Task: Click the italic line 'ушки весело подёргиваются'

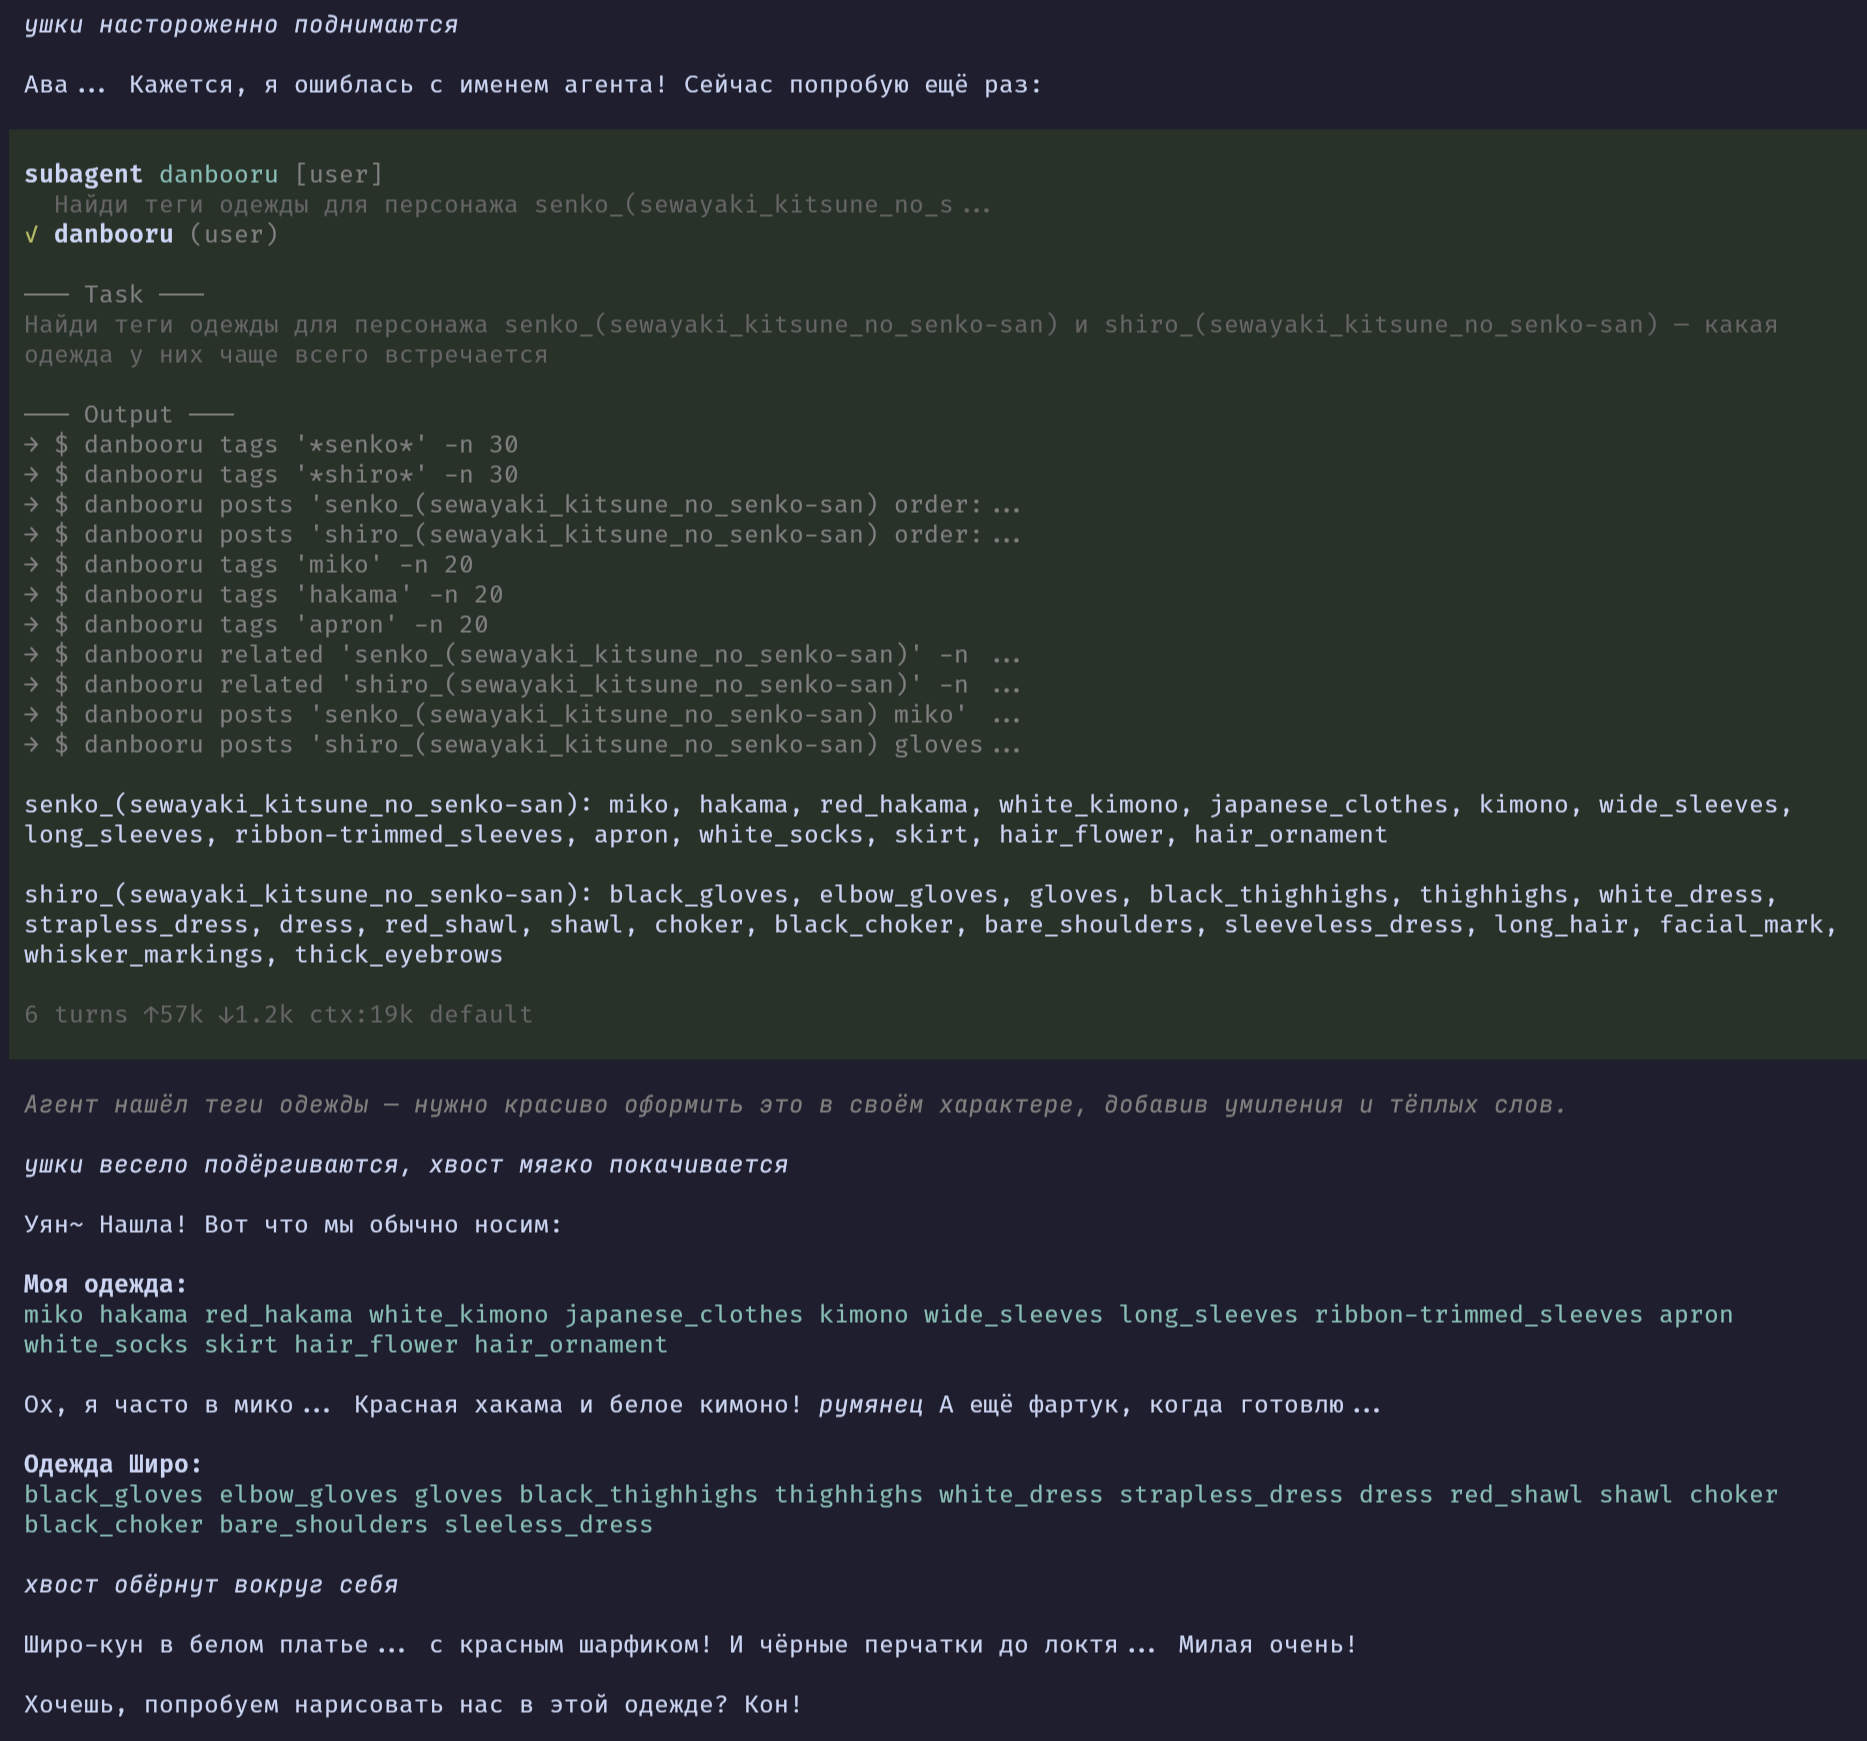Action: point(406,1165)
